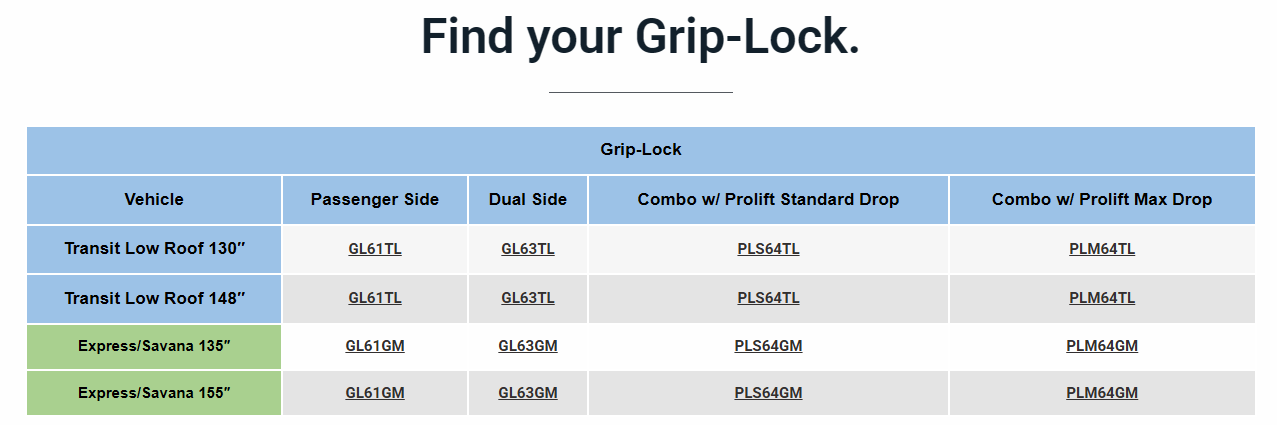
Task: Open PLM64TL link for Transit Low Roof 148″
Action: pos(1102,298)
